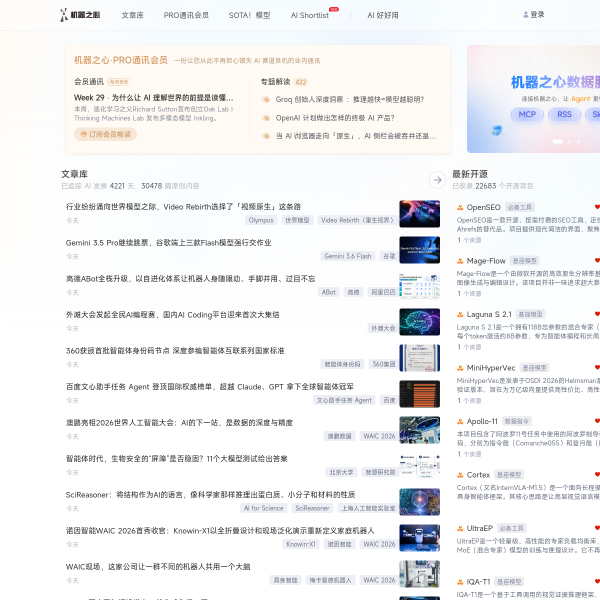Screen dimensions: 600x600
Task: Click the tag icon beside OpenAI topic
Action: click(x=266, y=118)
